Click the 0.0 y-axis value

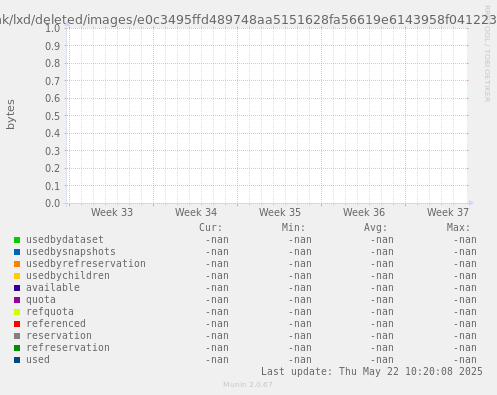click(53, 203)
